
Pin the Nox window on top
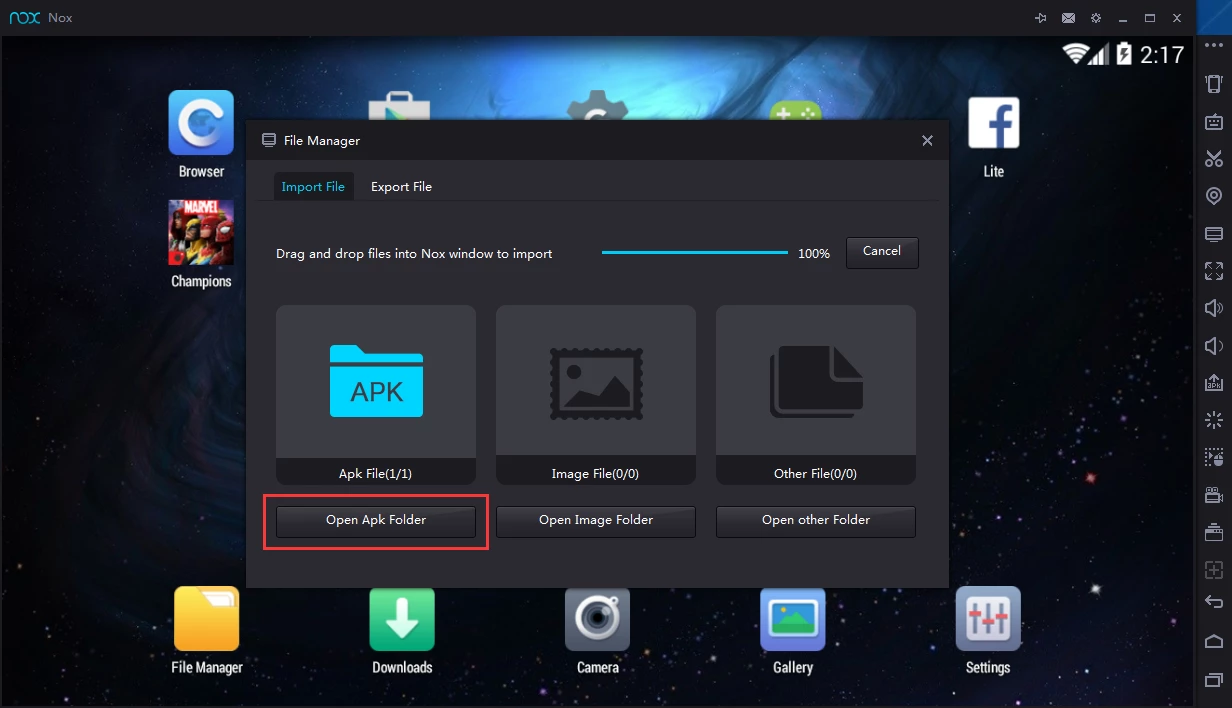[1041, 18]
